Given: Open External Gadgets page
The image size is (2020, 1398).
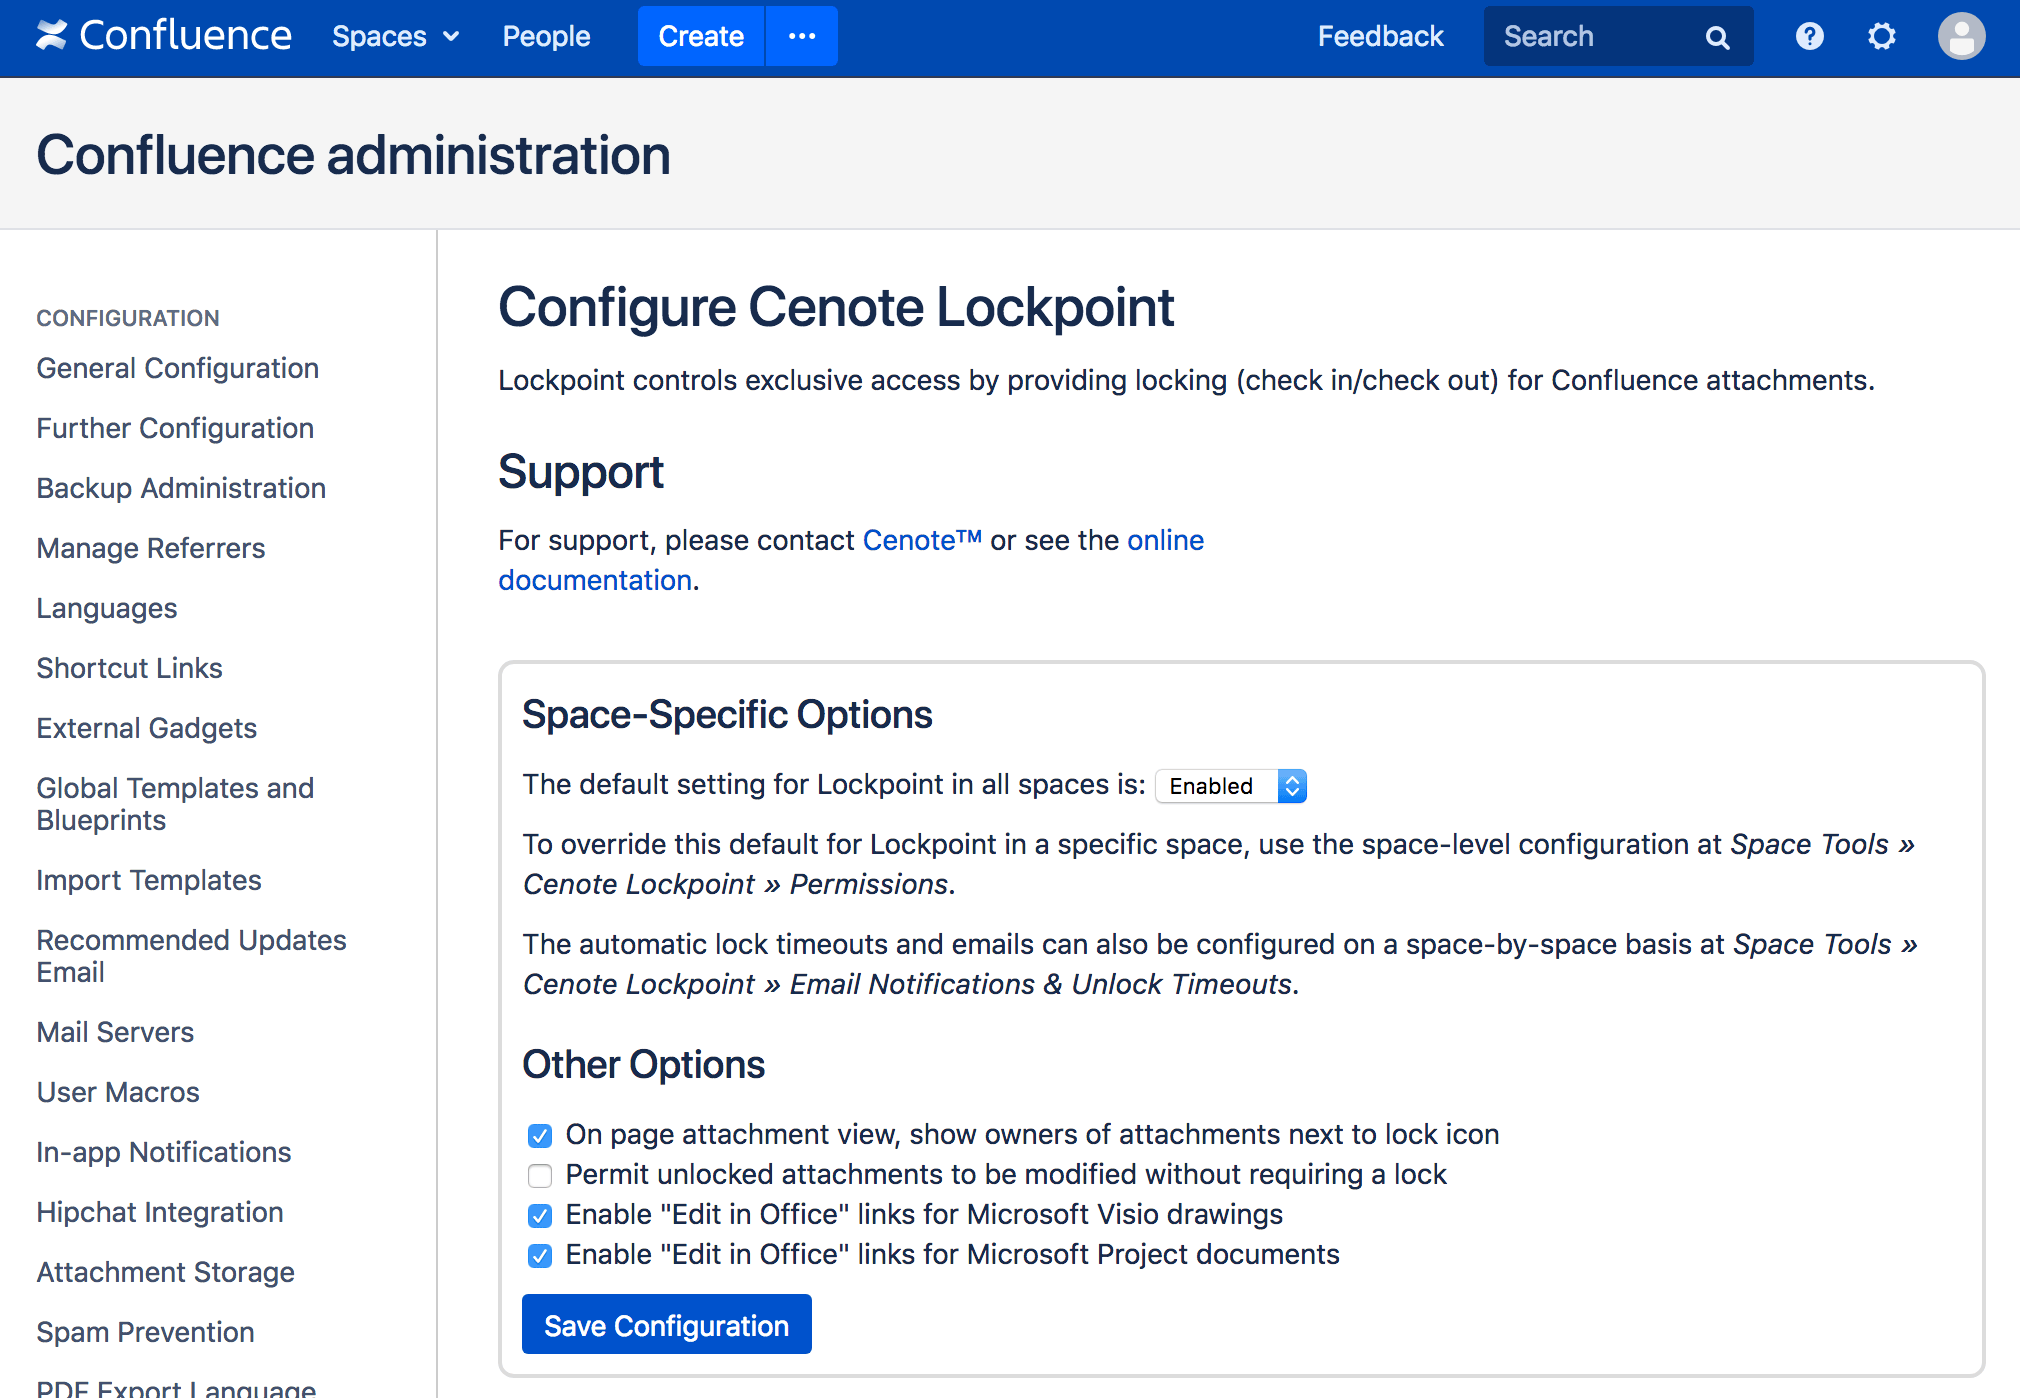Looking at the screenshot, I should [x=147, y=728].
